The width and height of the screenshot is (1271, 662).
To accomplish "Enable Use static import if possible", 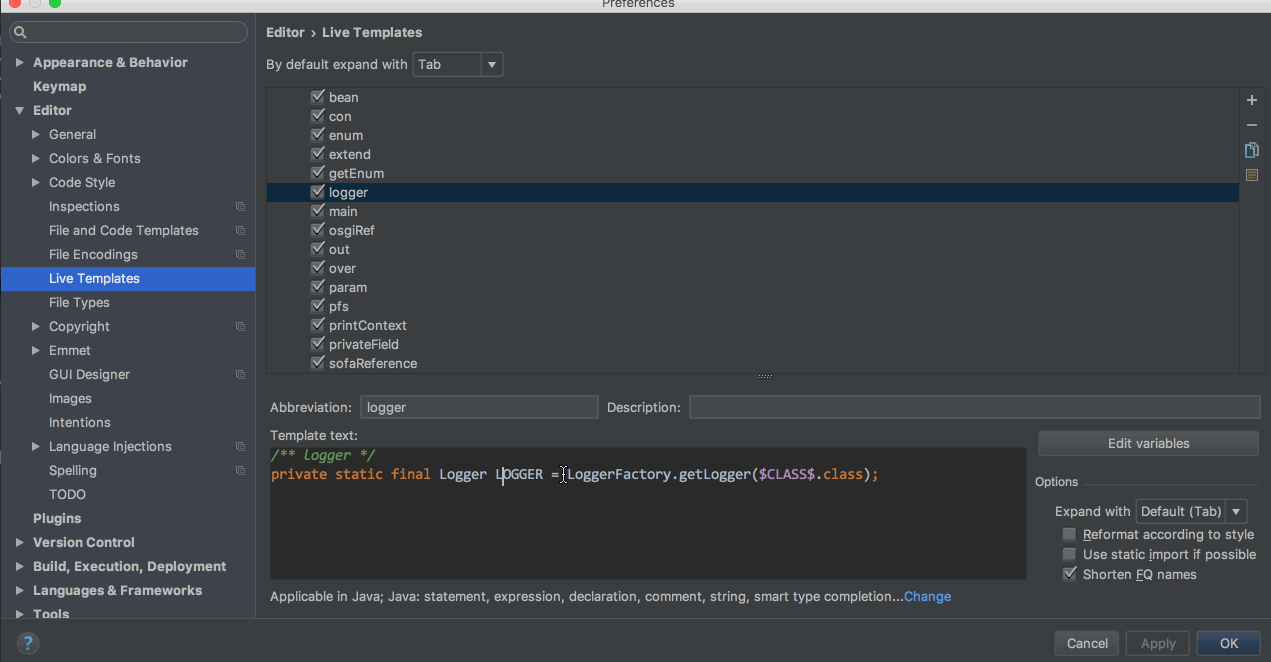I will point(1070,555).
